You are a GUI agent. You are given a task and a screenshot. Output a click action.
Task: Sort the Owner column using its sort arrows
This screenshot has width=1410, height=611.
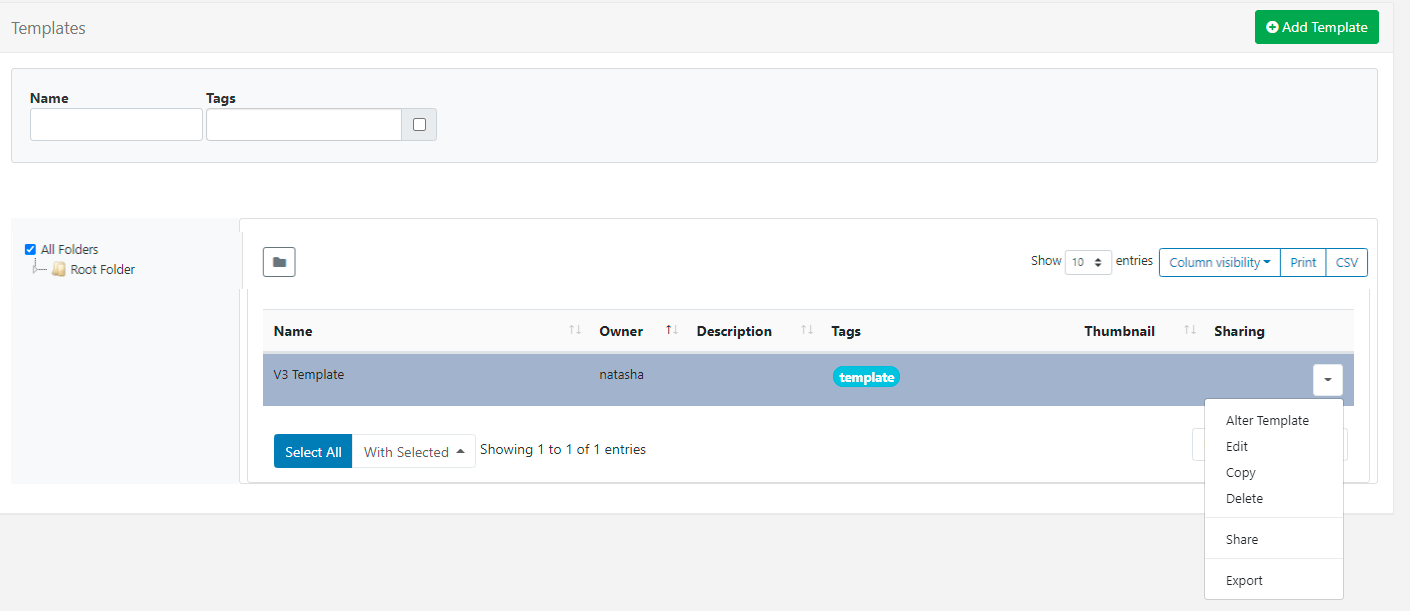tap(670, 329)
